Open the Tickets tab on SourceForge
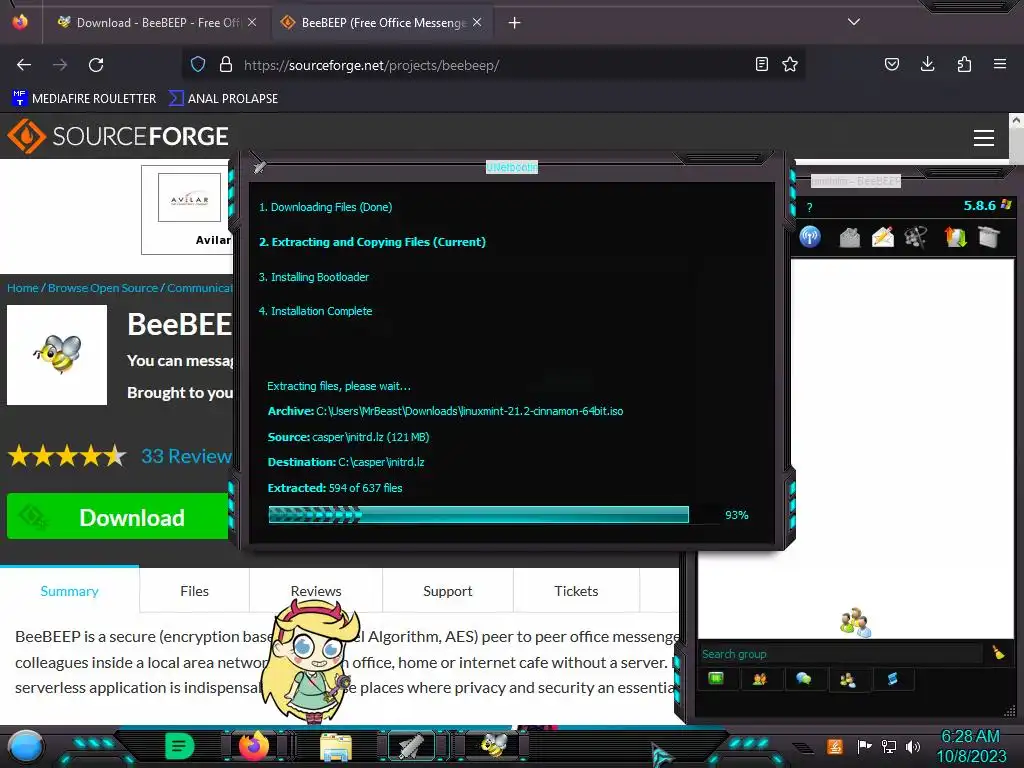 pos(576,591)
